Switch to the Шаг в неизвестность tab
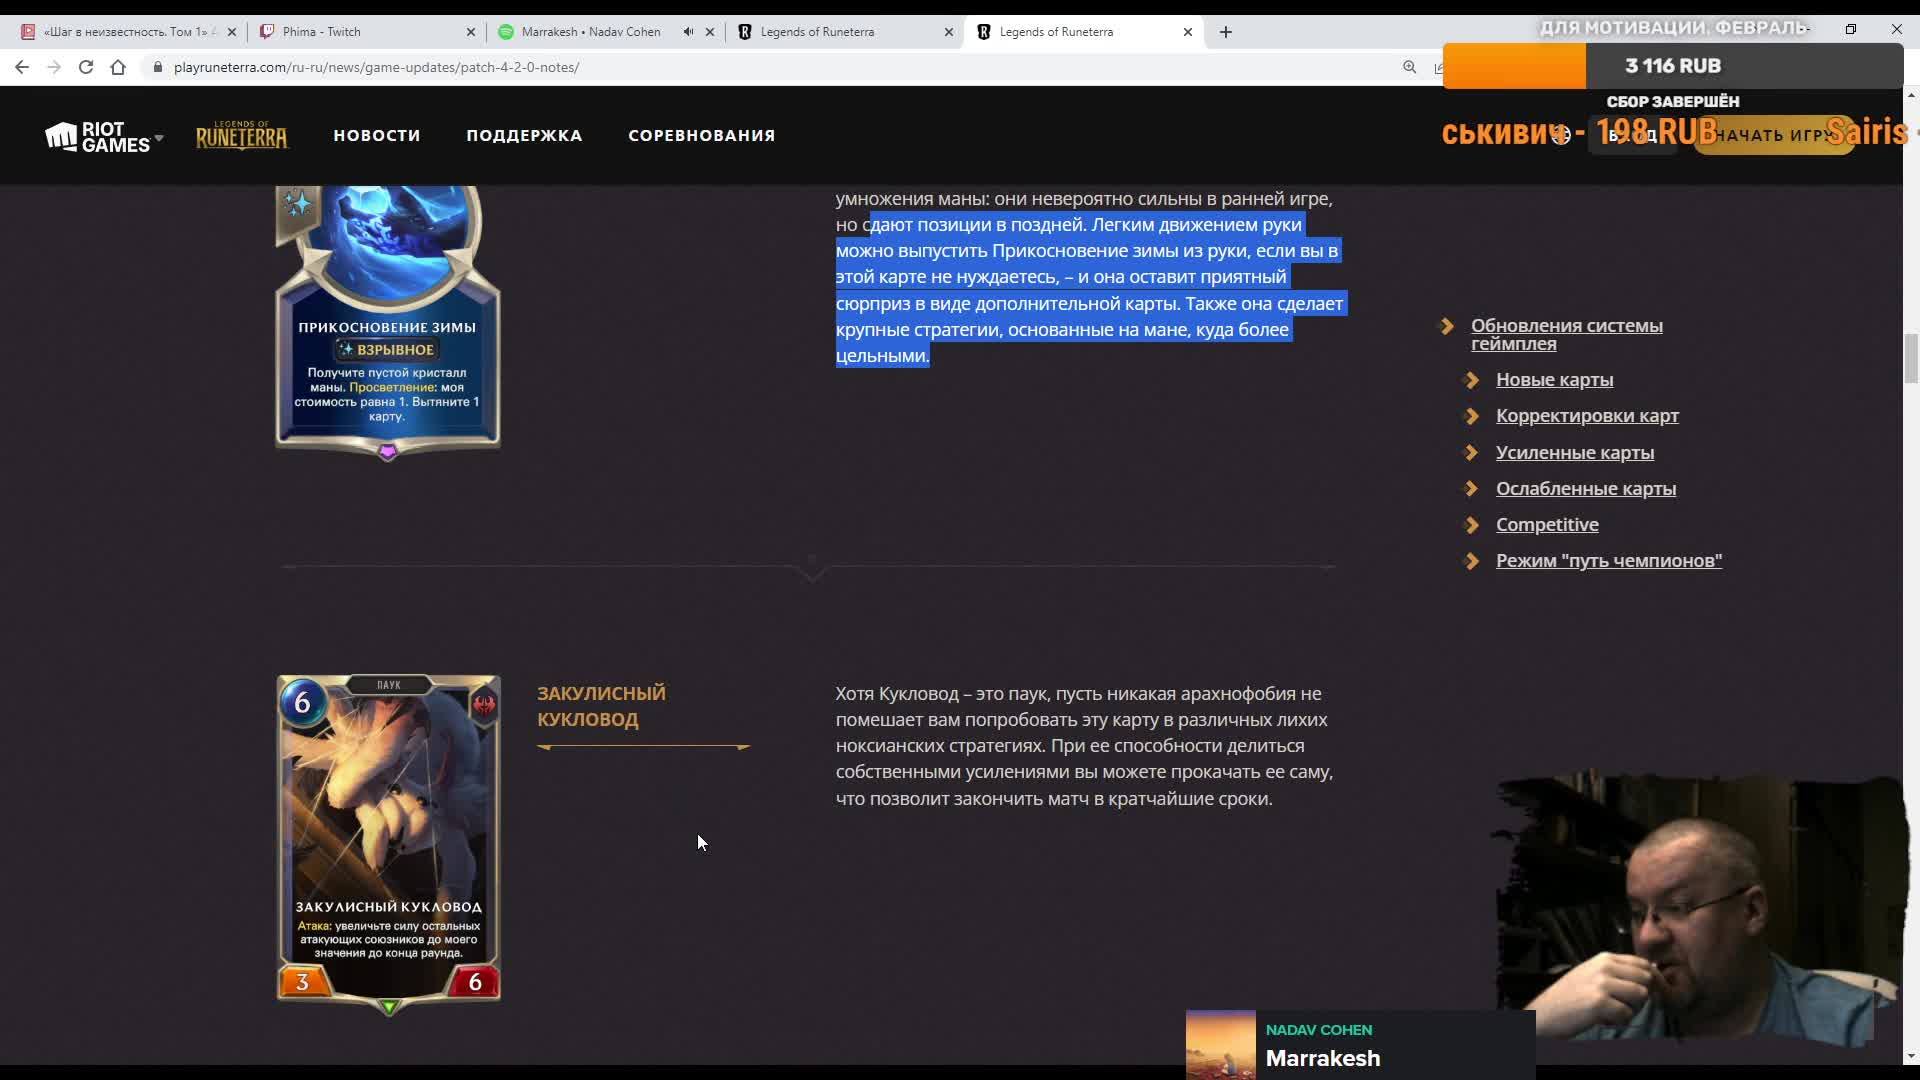This screenshot has height=1080, width=1920. pos(128,32)
